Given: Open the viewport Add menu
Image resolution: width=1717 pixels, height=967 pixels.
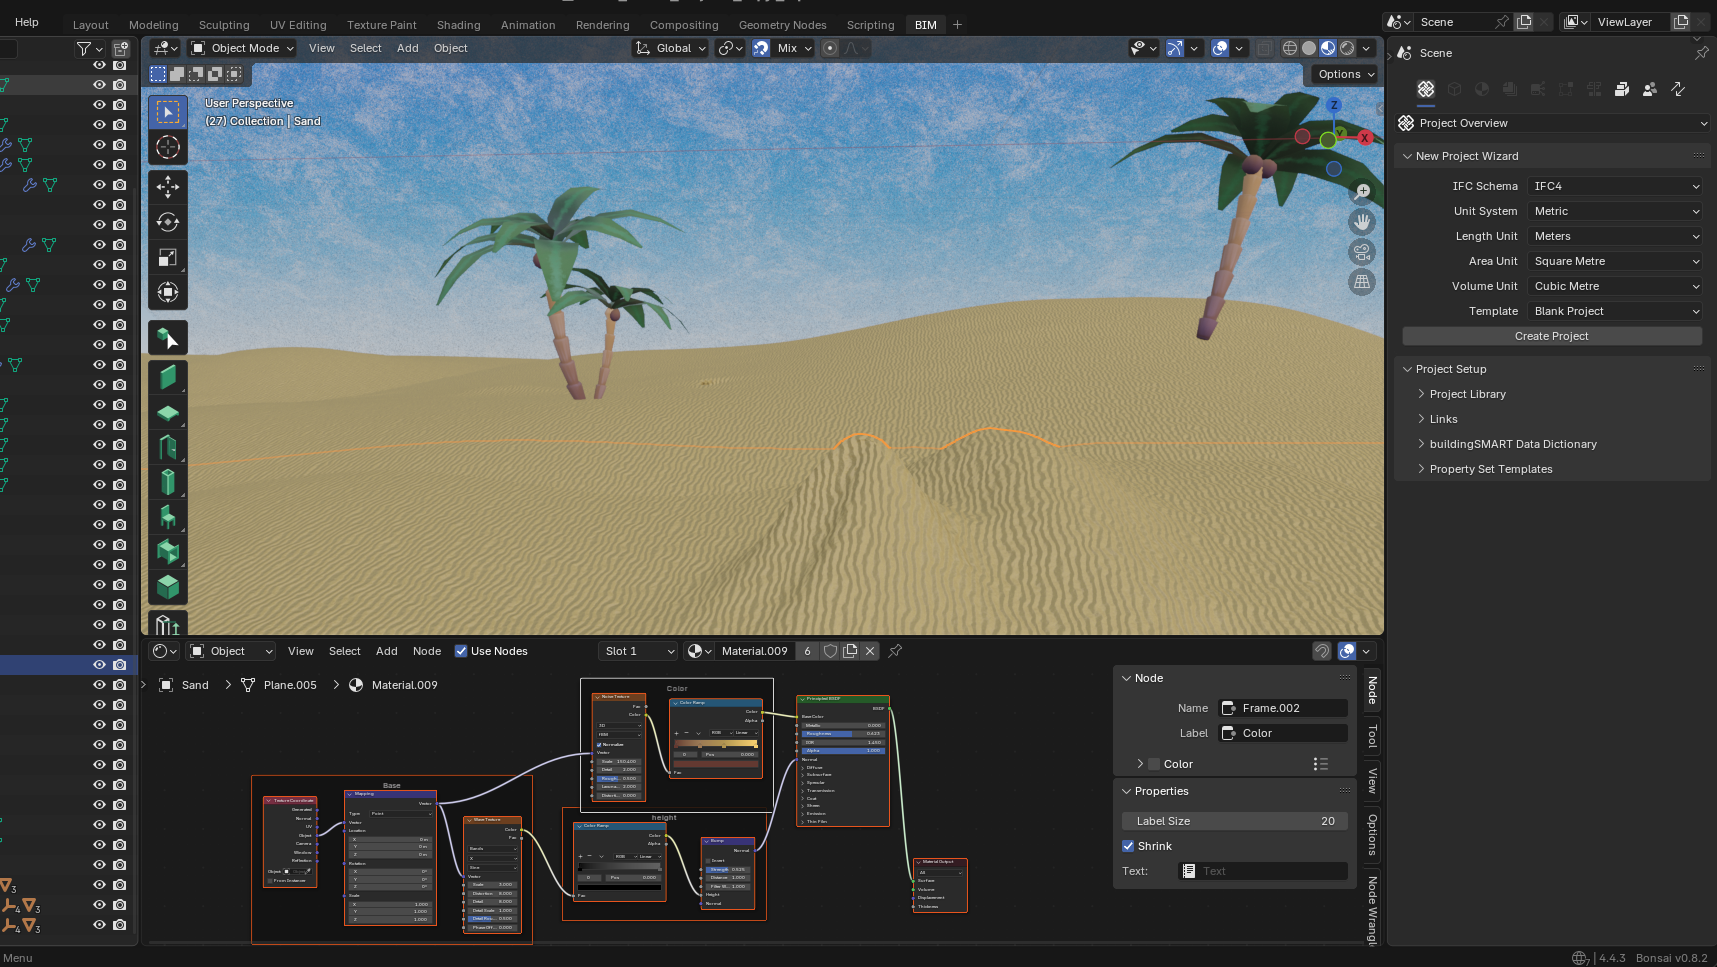Looking at the screenshot, I should [x=407, y=48].
